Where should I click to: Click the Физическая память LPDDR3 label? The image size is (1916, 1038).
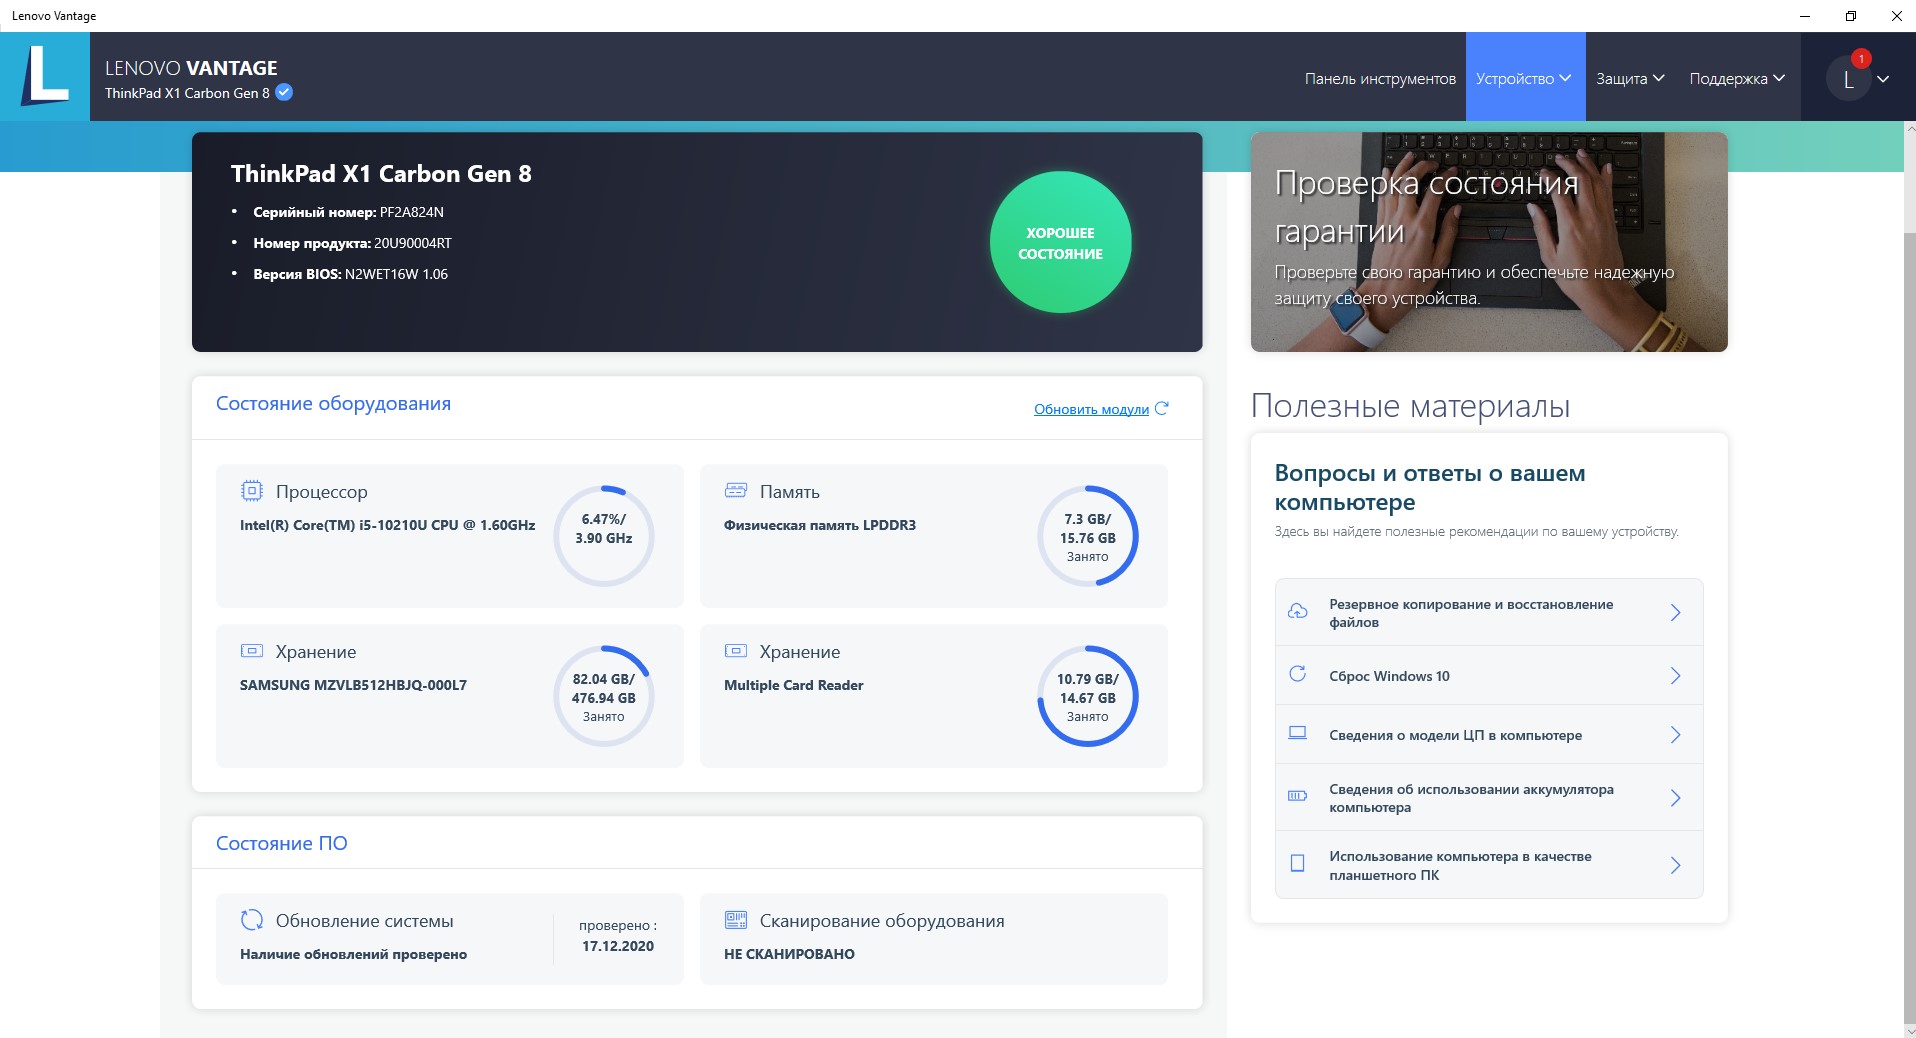pyautogui.click(x=820, y=525)
